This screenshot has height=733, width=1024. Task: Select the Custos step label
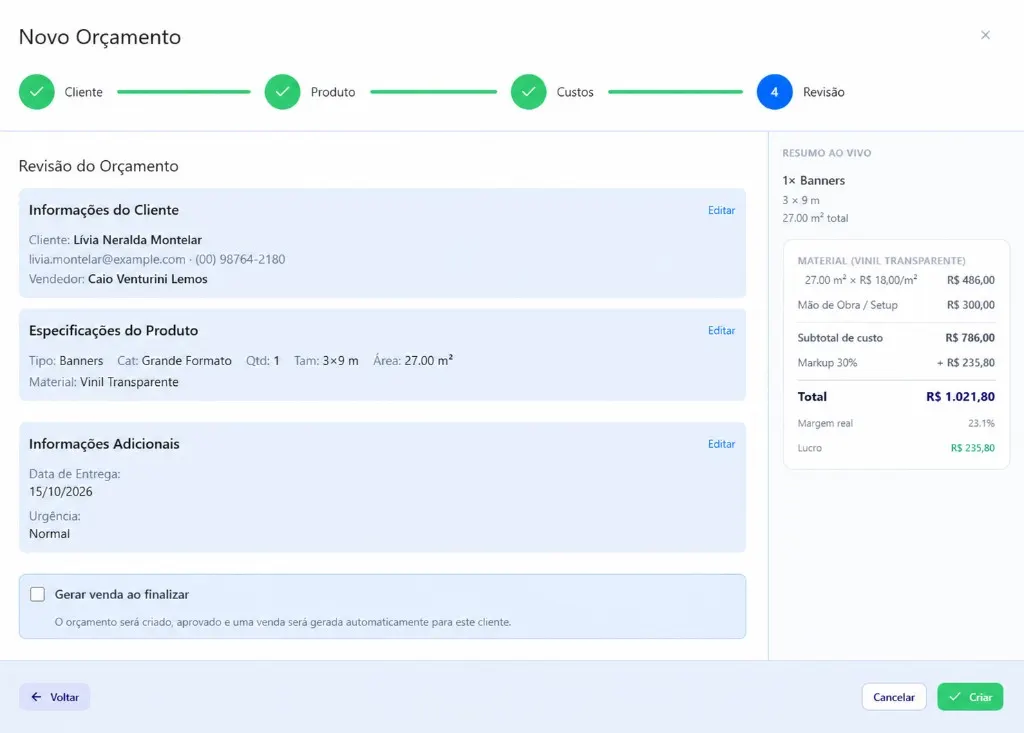point(575,92)
